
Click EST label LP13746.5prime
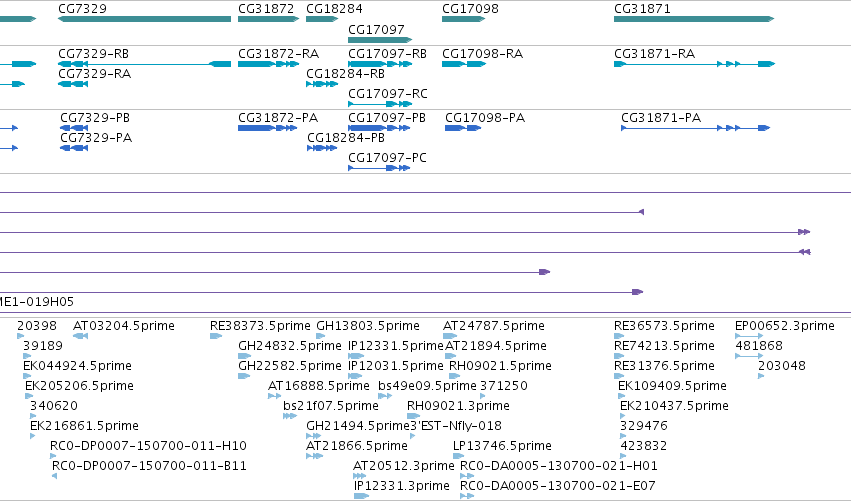(x=502, y=446)
